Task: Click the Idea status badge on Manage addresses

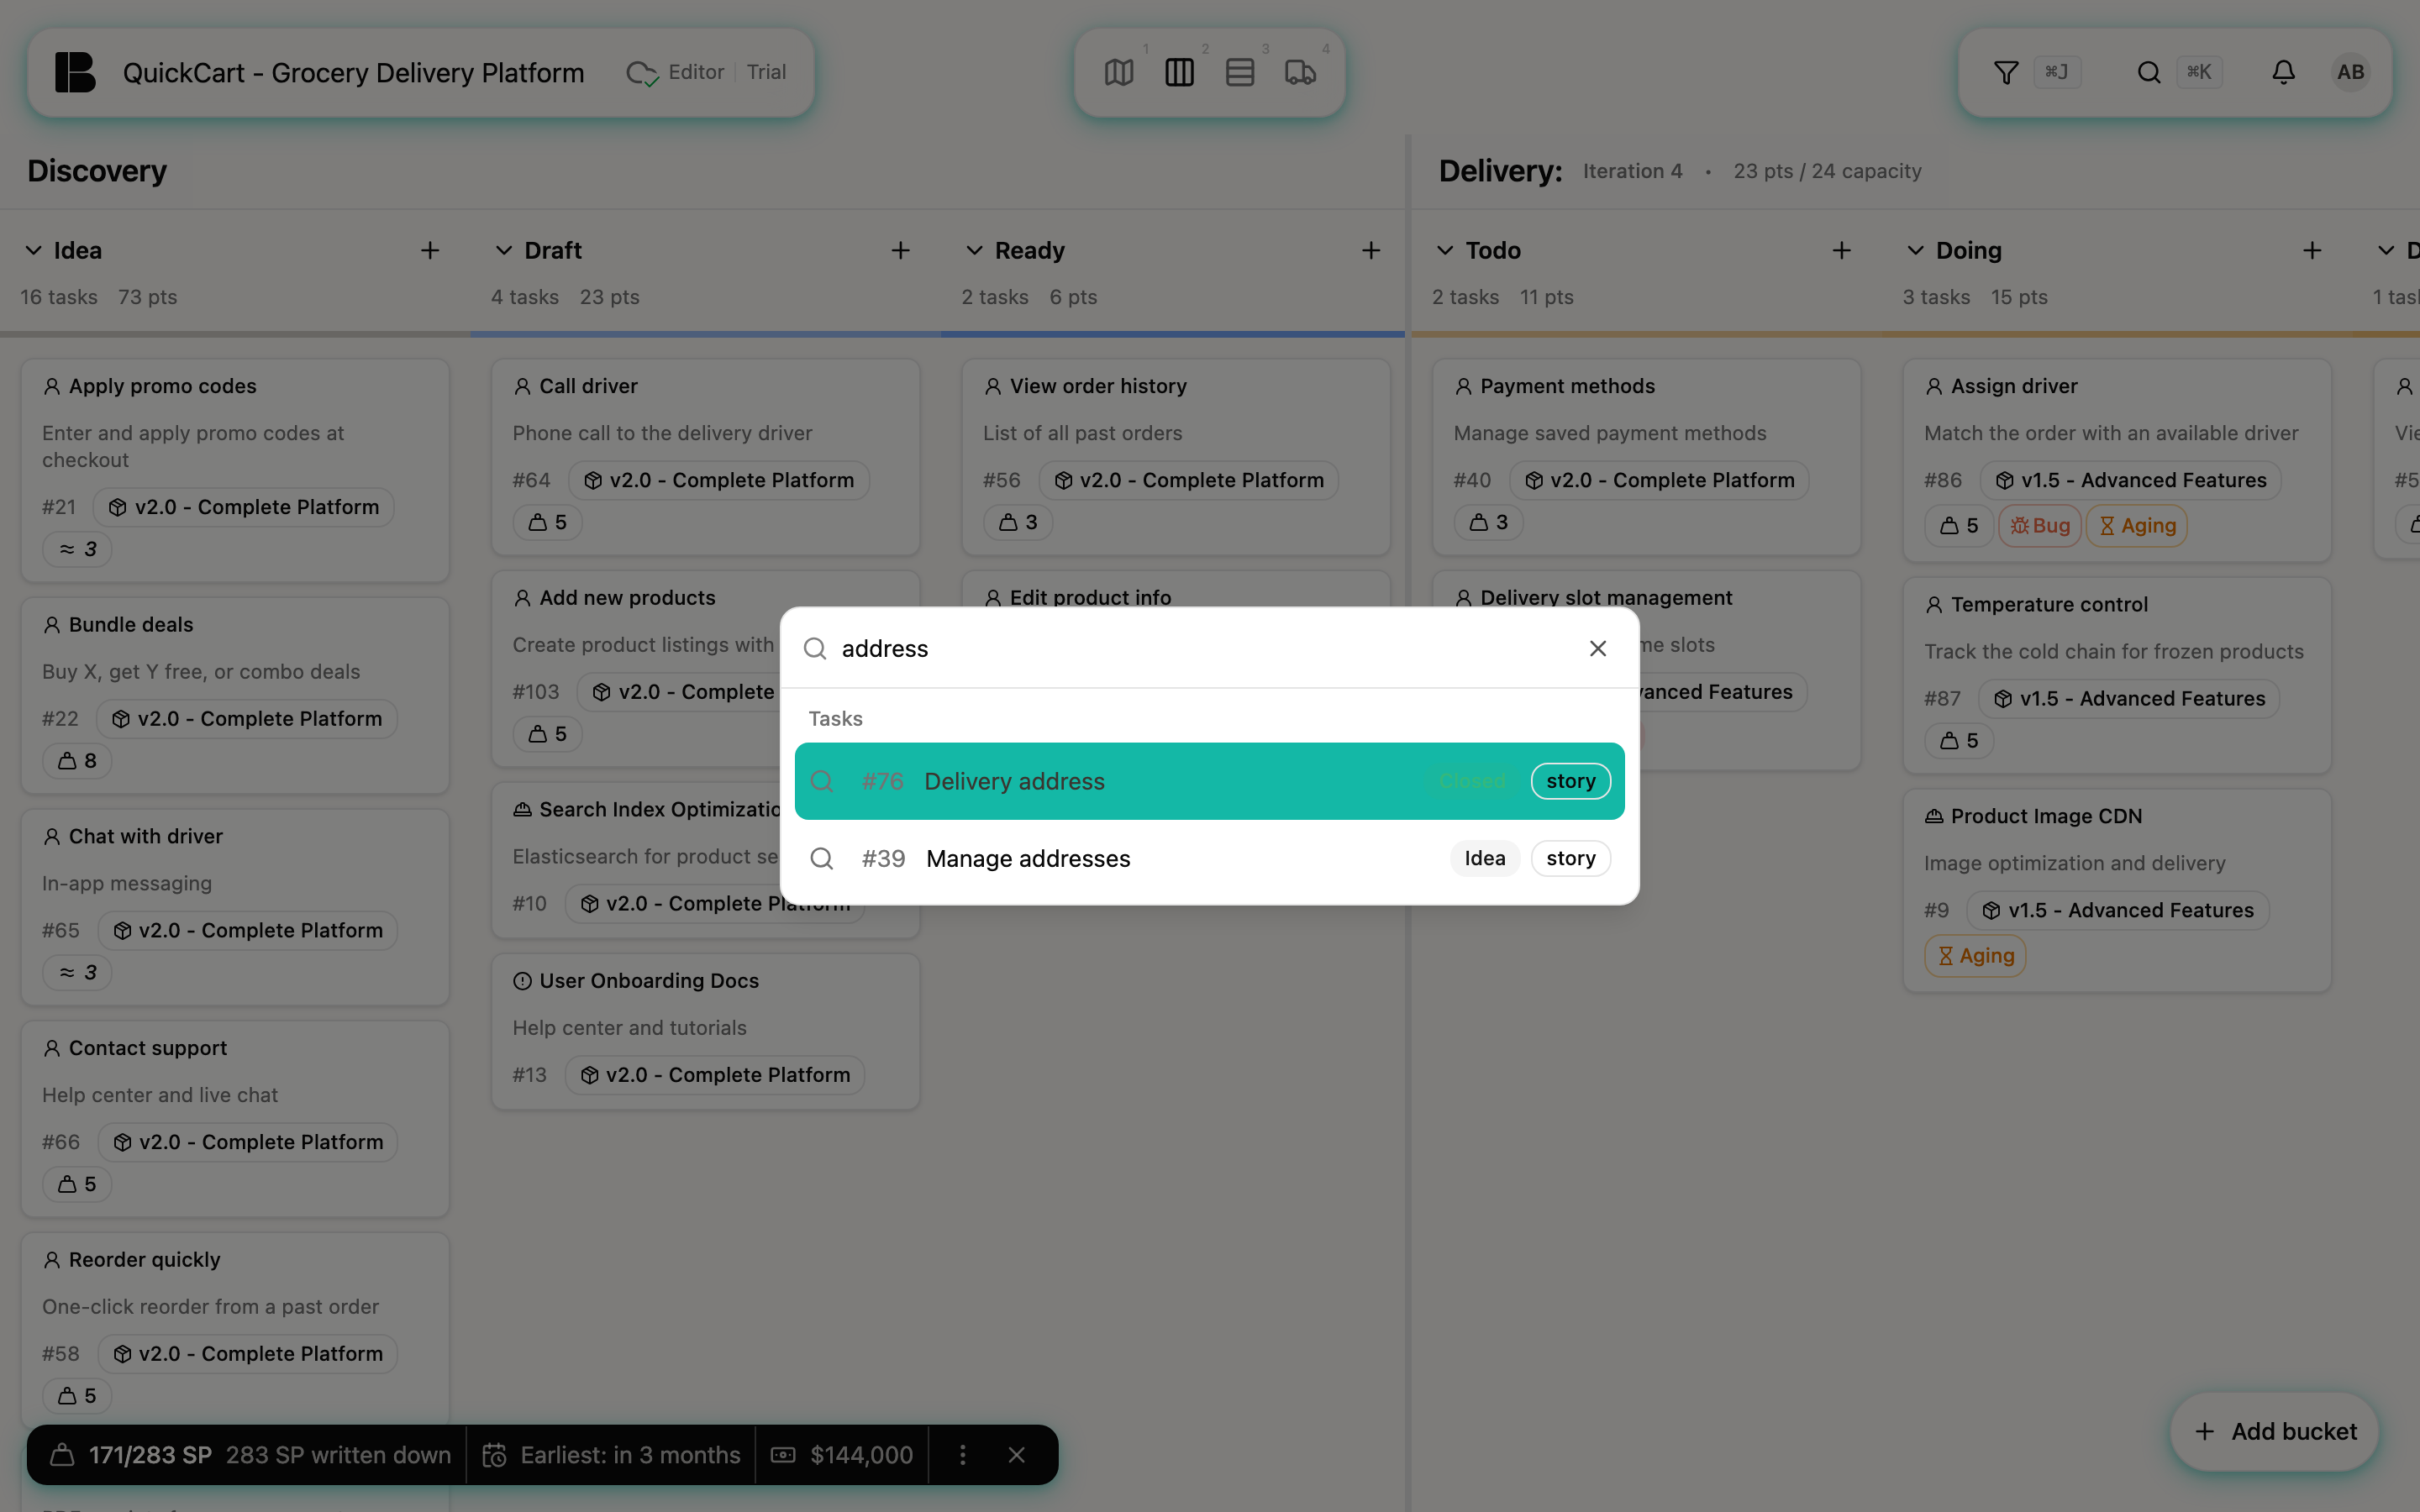Action: click(1485, 858)
